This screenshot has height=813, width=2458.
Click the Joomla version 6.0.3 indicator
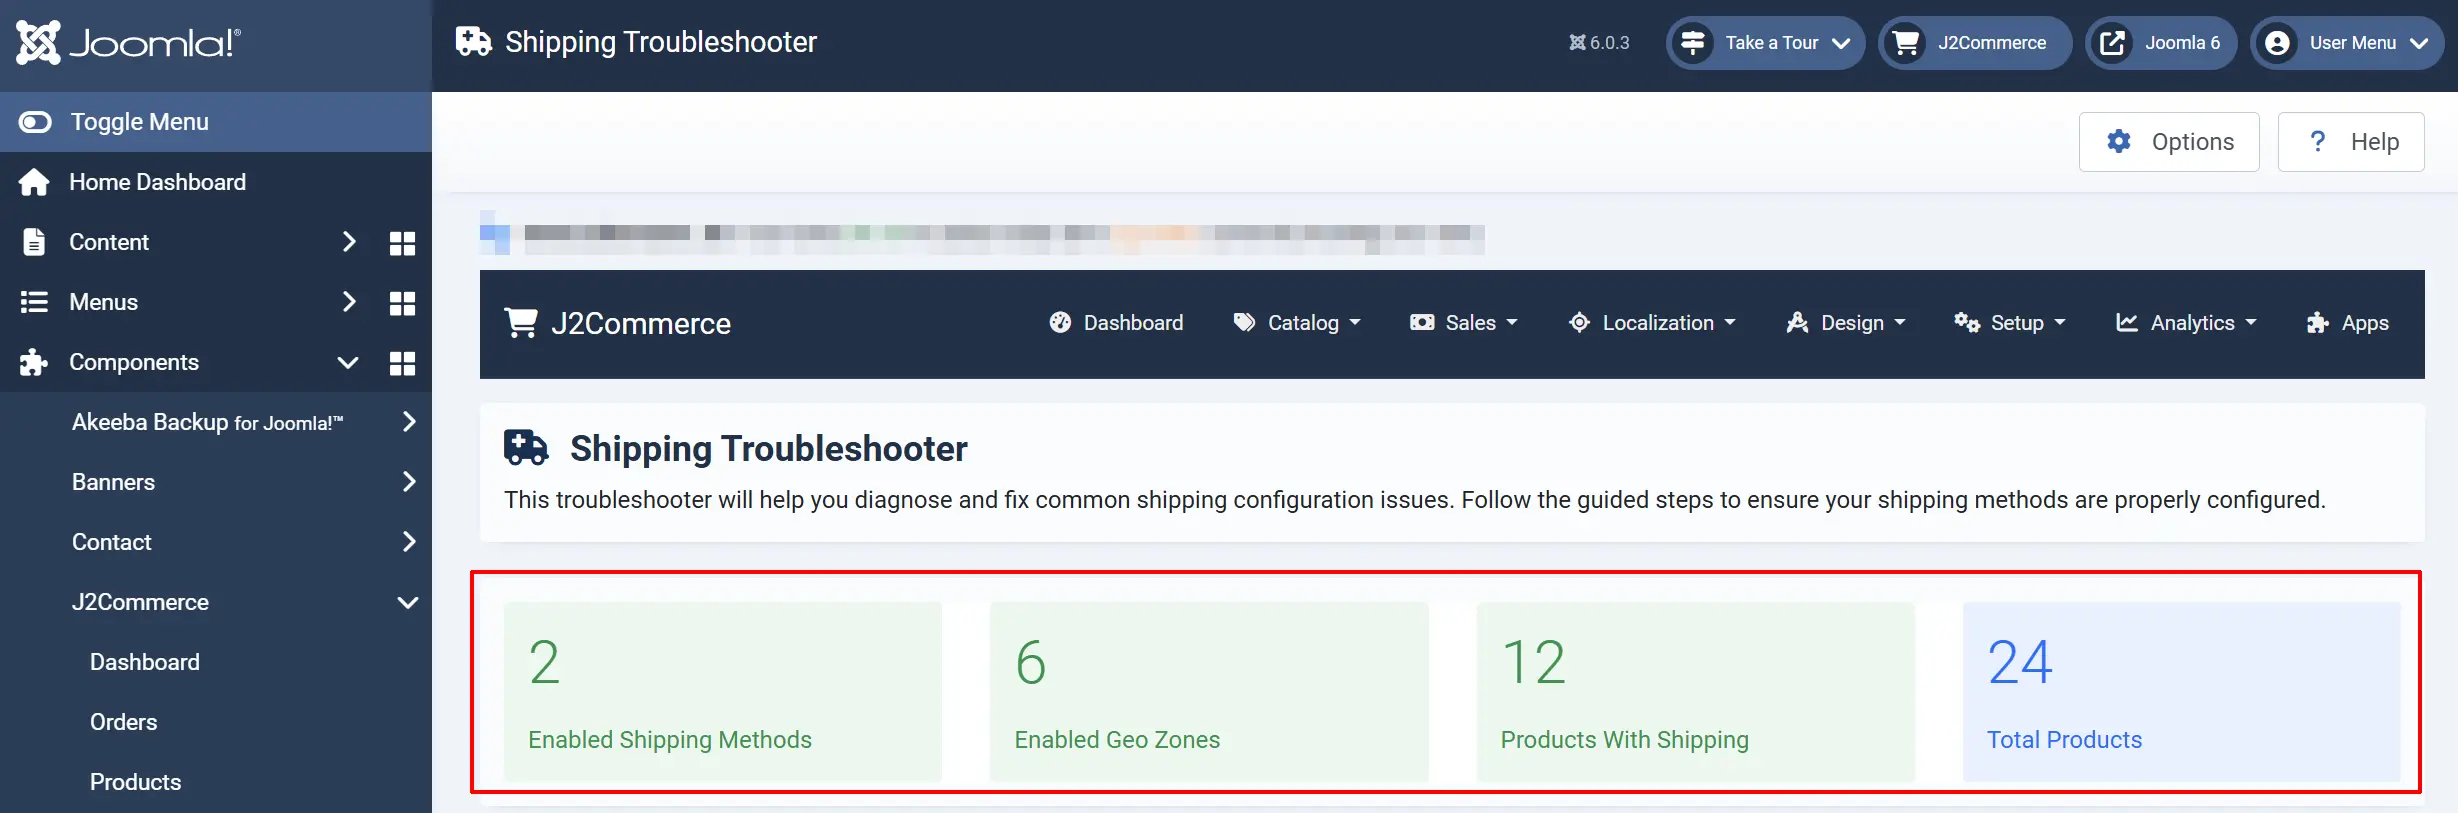(x=1599, y=43)
